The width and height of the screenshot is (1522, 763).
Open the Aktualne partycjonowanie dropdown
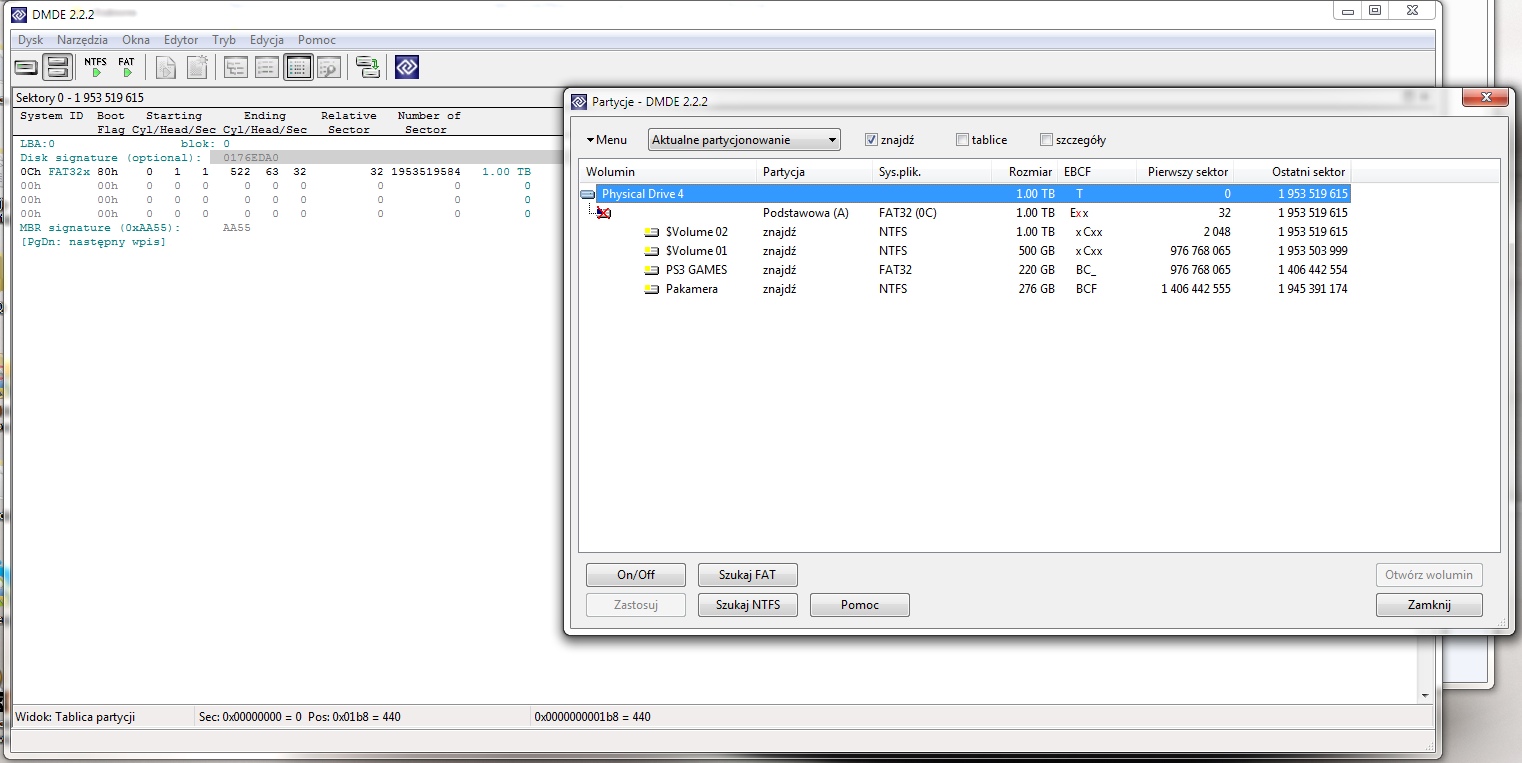pyautogui.click(x=744, y=140)
